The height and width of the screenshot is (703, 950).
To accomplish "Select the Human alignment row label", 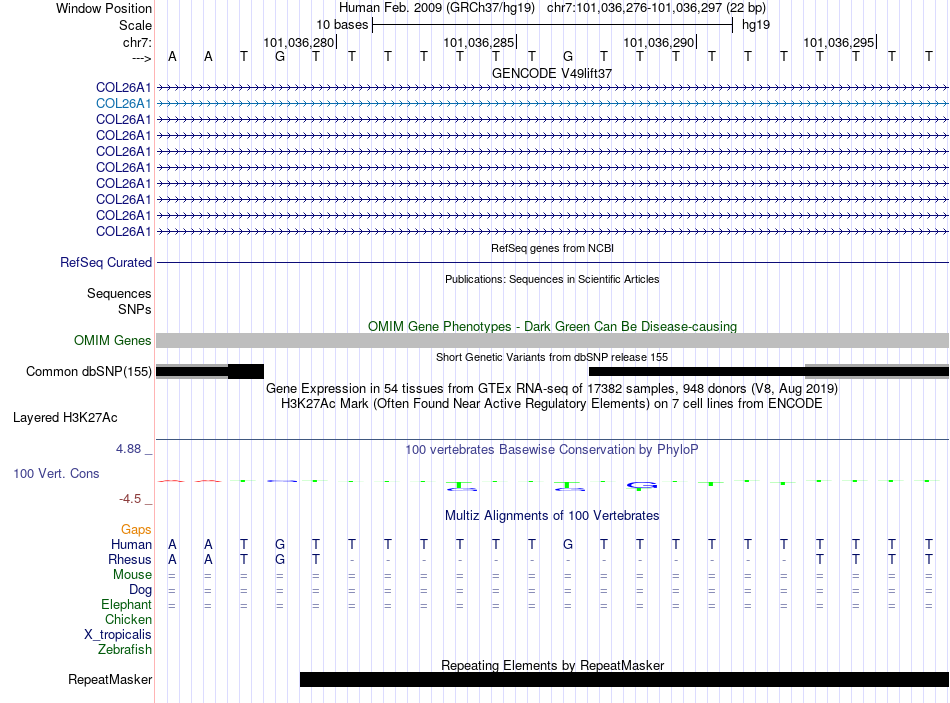I will pyautogui.click(x=131, y=544).
